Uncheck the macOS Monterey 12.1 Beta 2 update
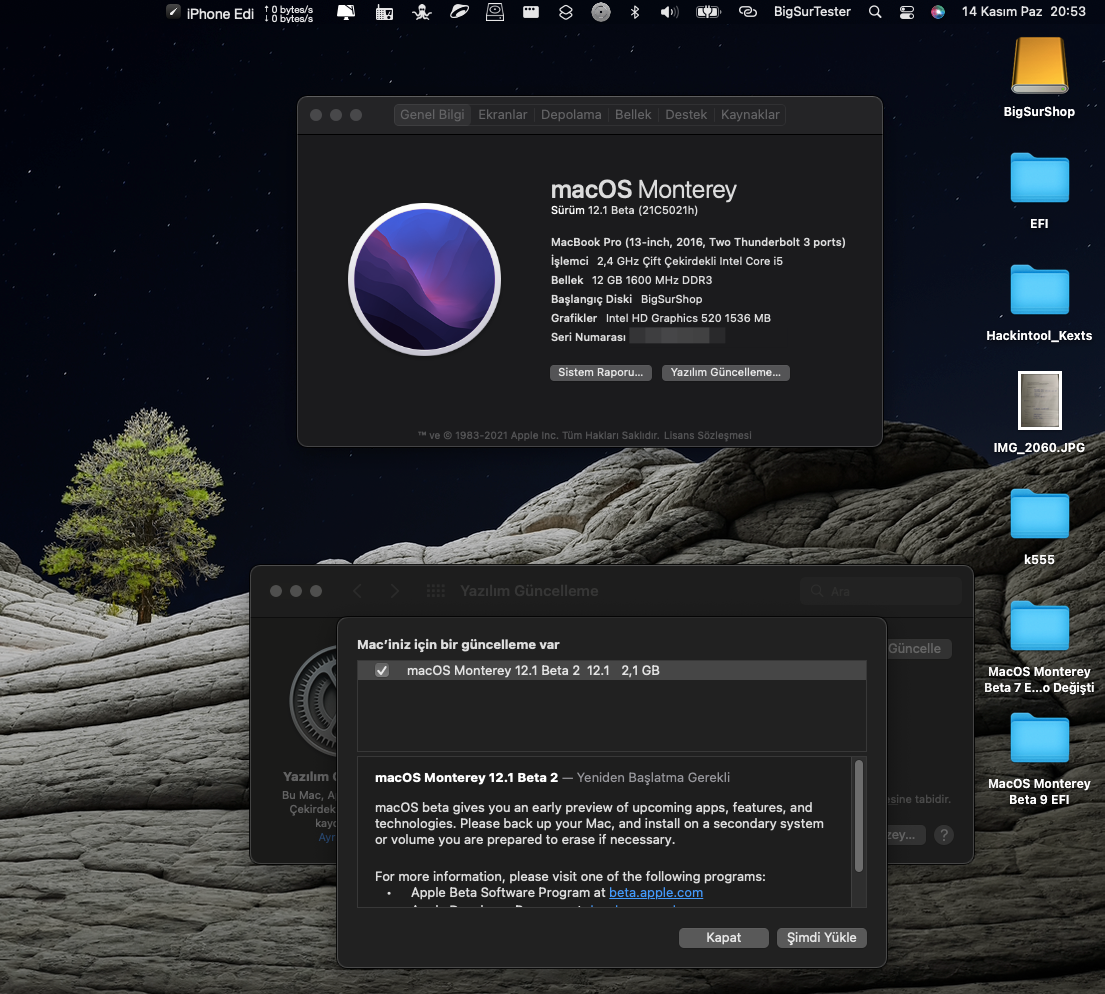The height and width of the screenshot is (994, 1105). click(381, 671)
